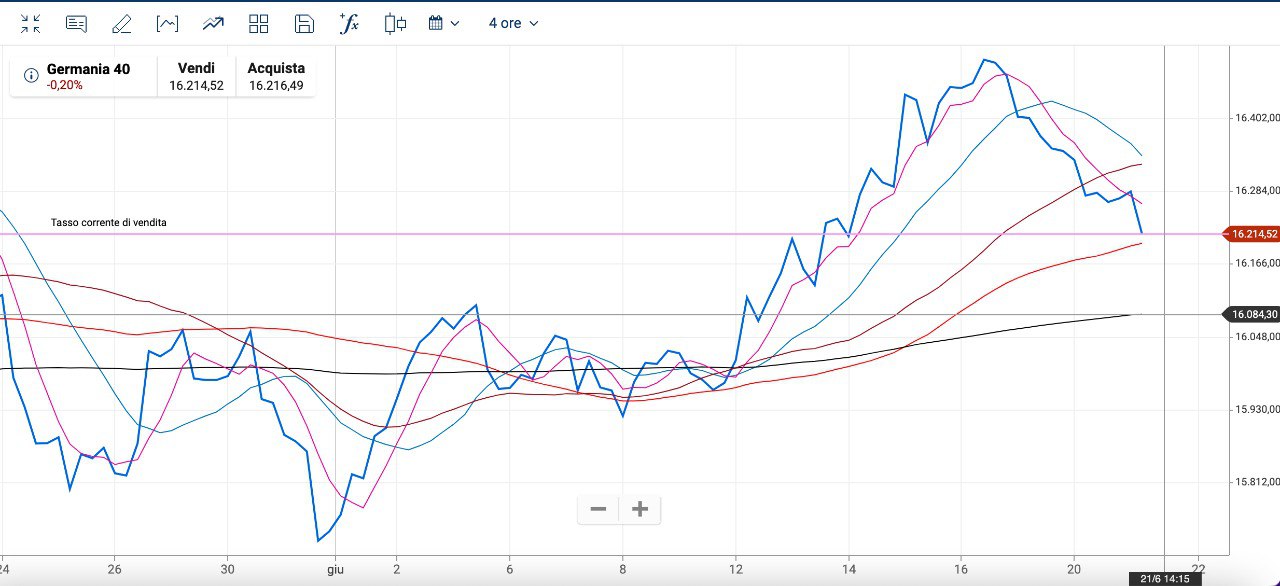1280x586 pixels.
Task: Click the black 16.084,30 price tag
Action: tap(1254, 314)
